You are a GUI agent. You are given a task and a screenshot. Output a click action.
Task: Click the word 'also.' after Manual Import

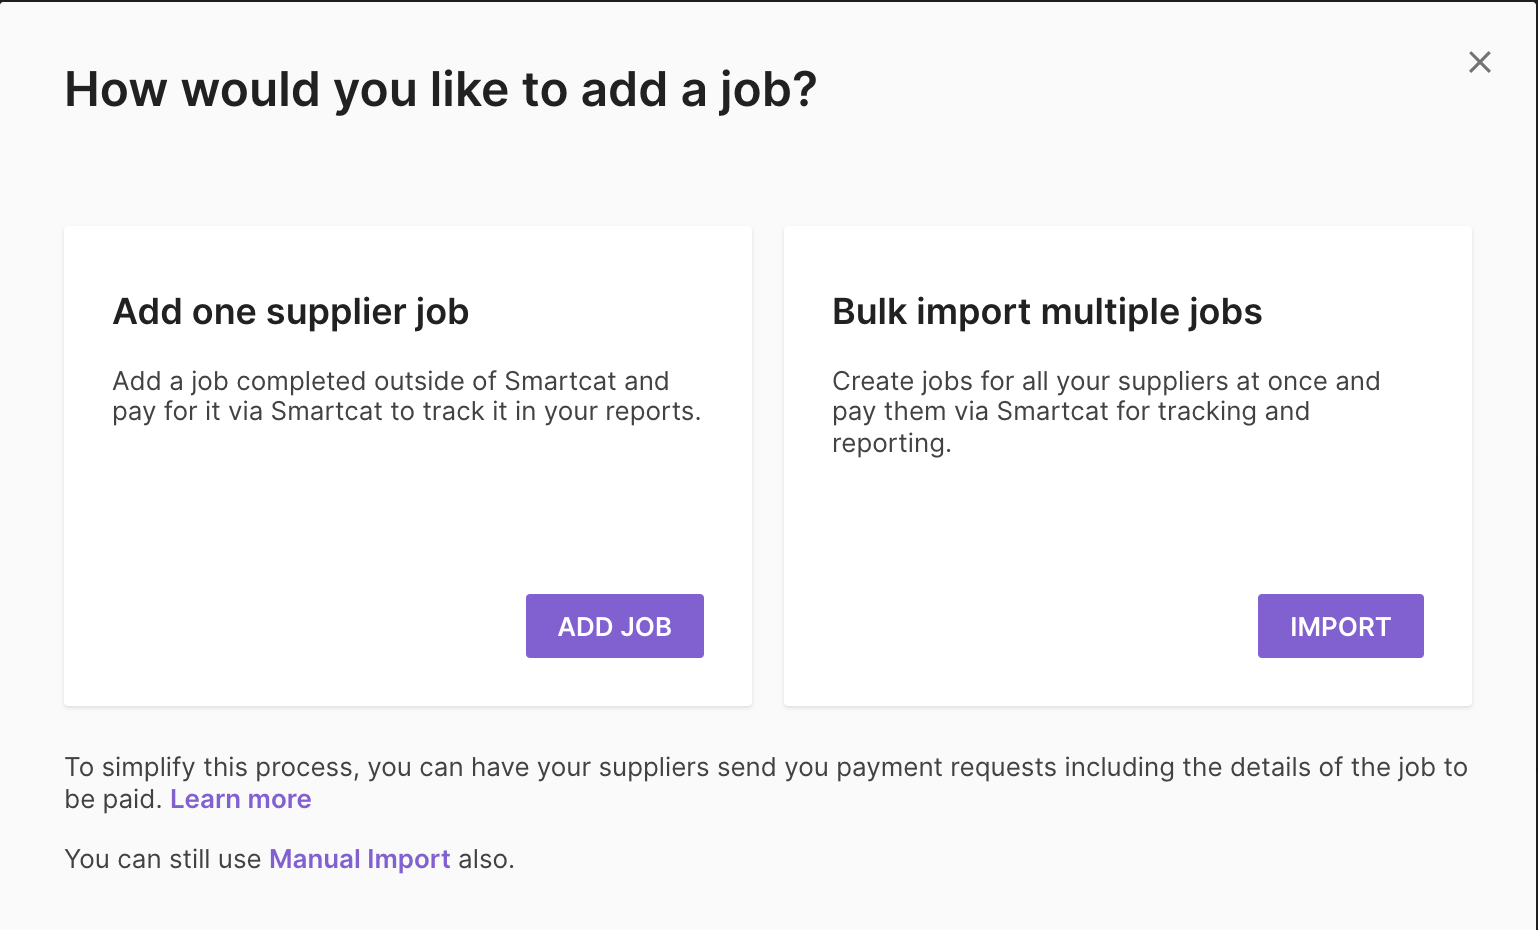pyautogui.click(x=486, y=859)
